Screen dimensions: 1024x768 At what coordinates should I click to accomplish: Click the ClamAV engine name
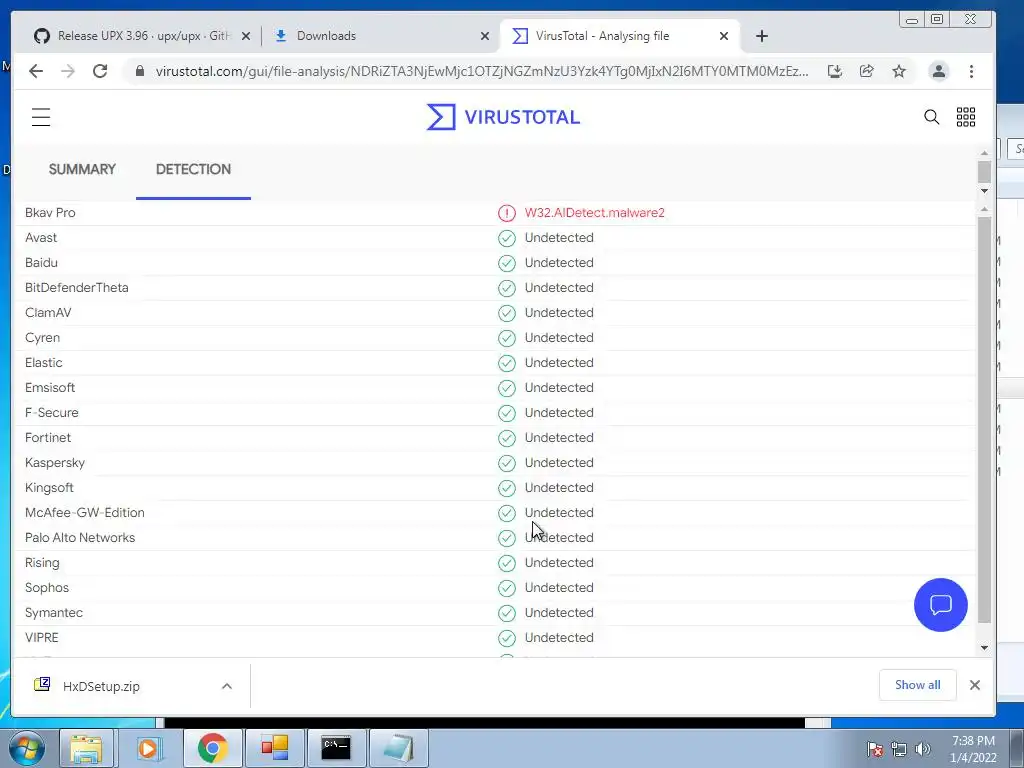[48, 313]
